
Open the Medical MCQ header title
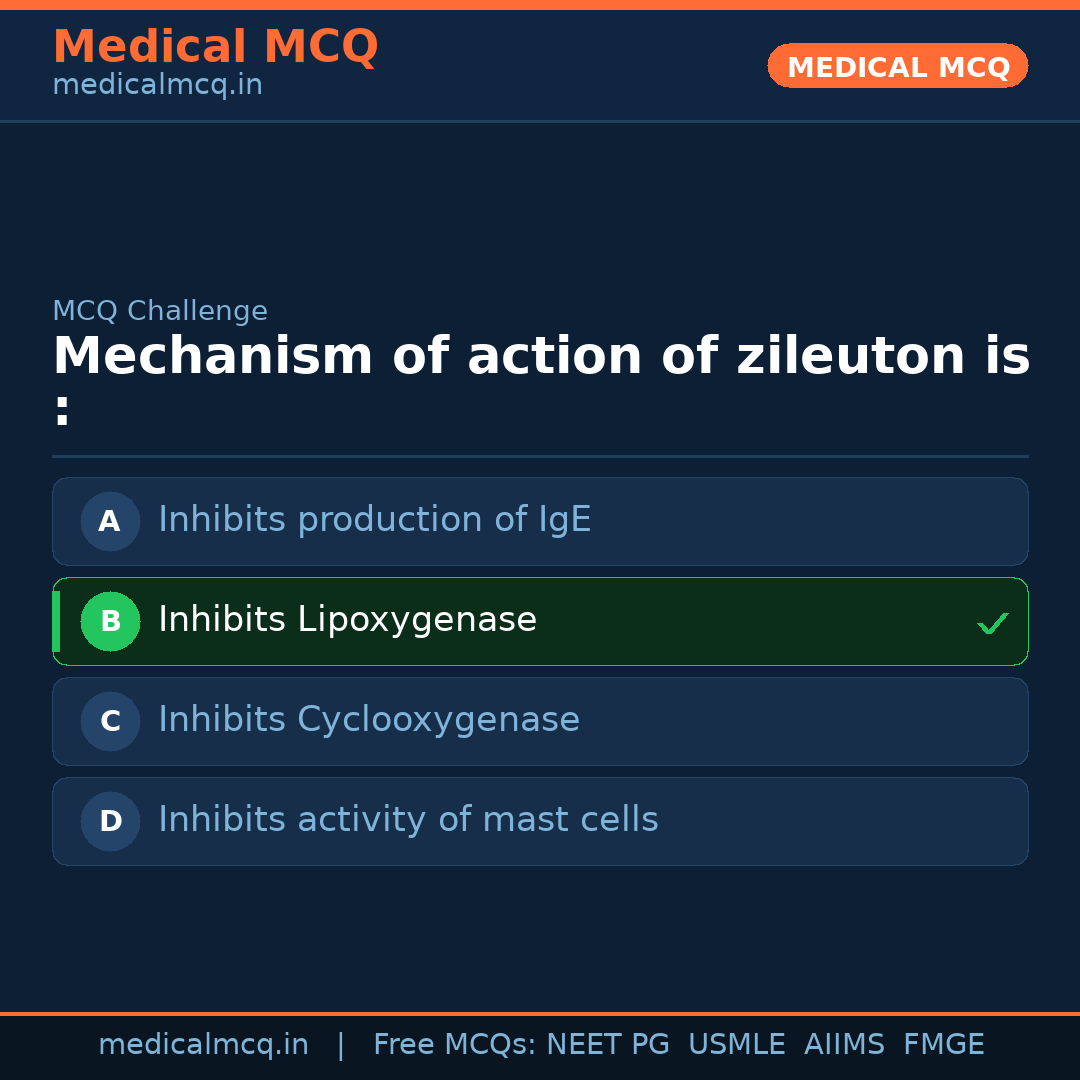215,47
